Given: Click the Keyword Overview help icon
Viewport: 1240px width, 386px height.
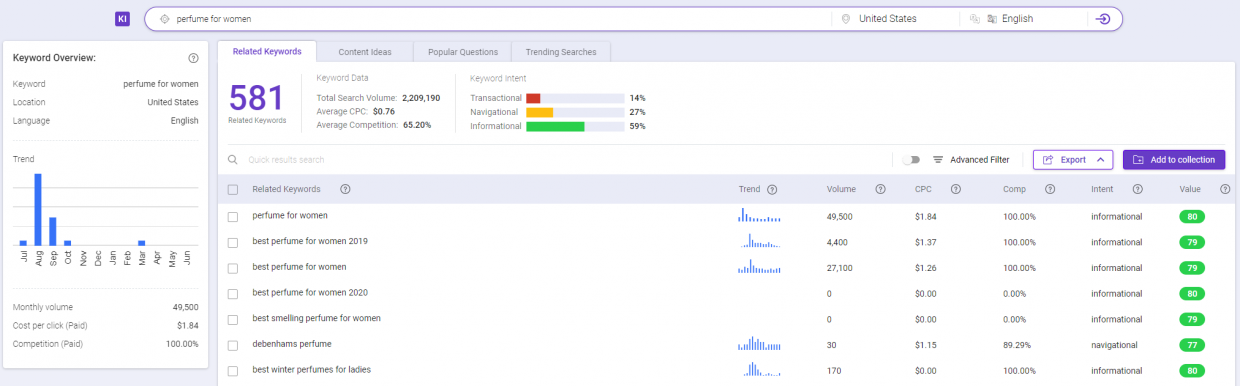Looking at the screenshot, I should (193, 58).
